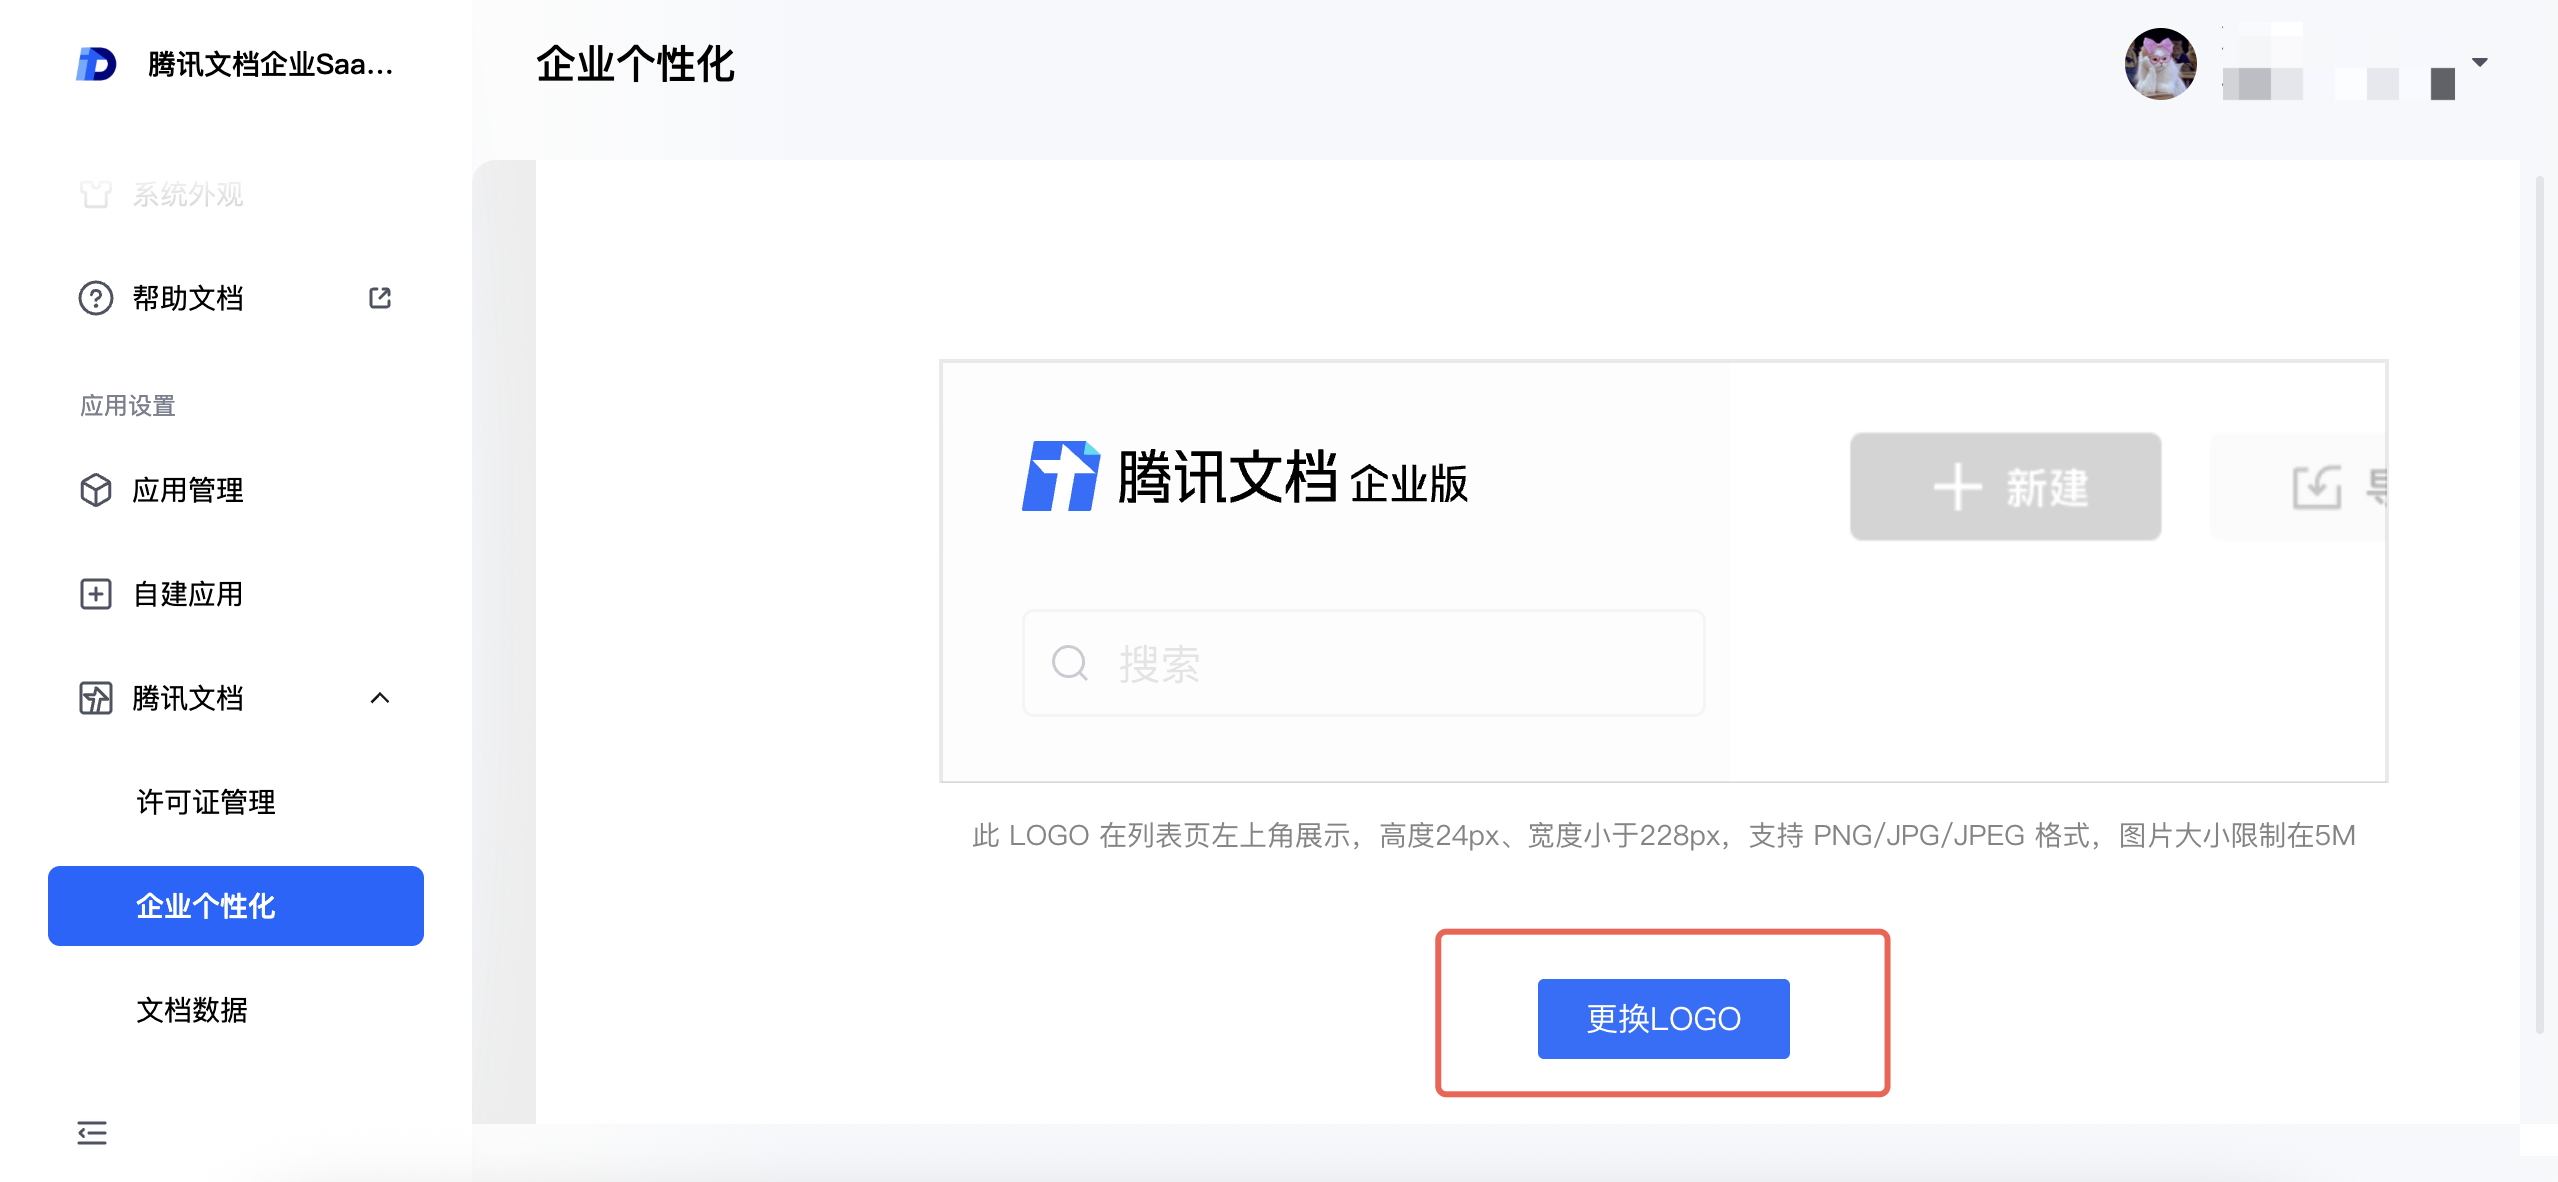
Task: Open 许可证管理 menu item
Action: [206, 802]
